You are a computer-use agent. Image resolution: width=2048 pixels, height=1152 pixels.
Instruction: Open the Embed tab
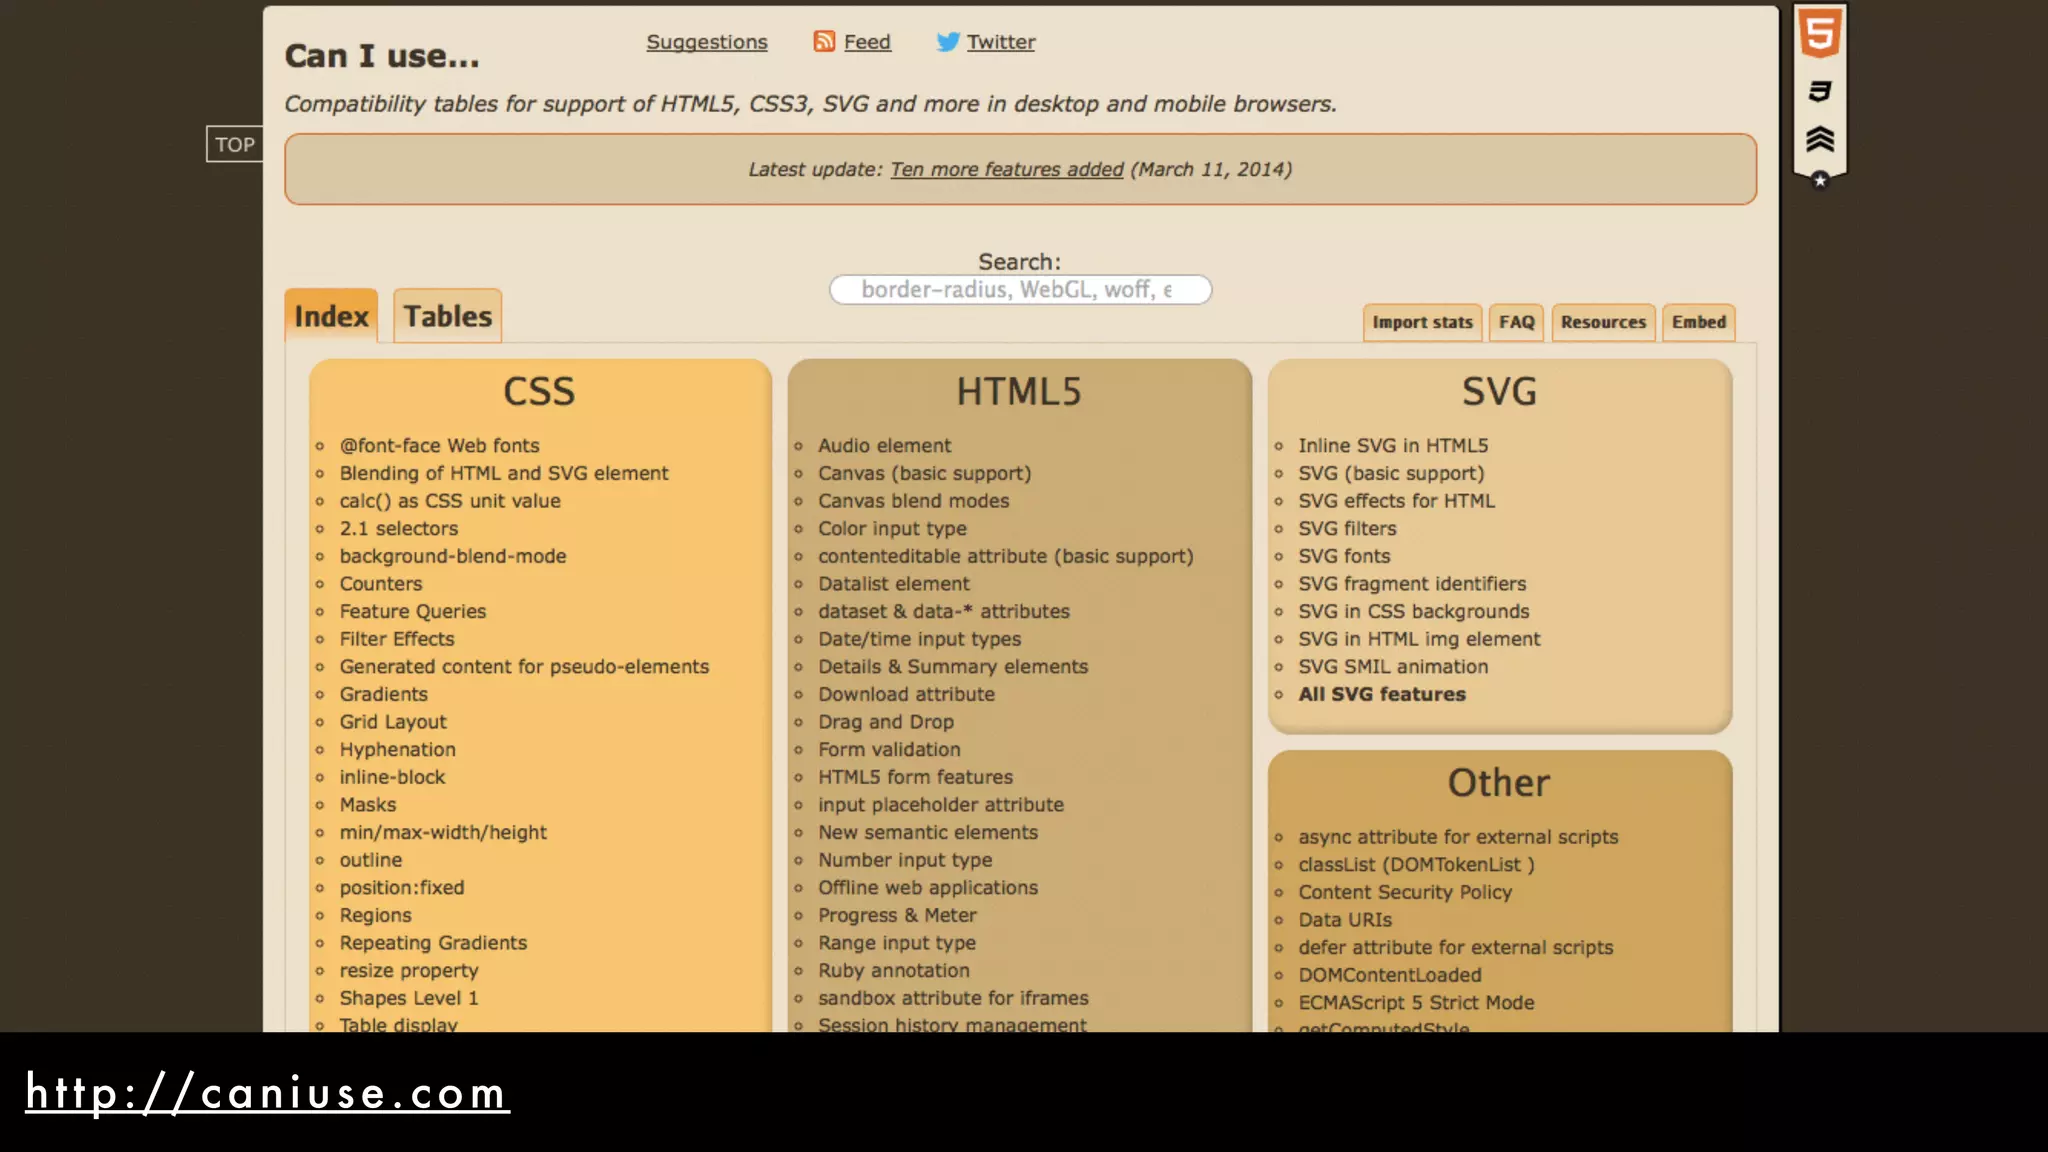pos(1699,322)
